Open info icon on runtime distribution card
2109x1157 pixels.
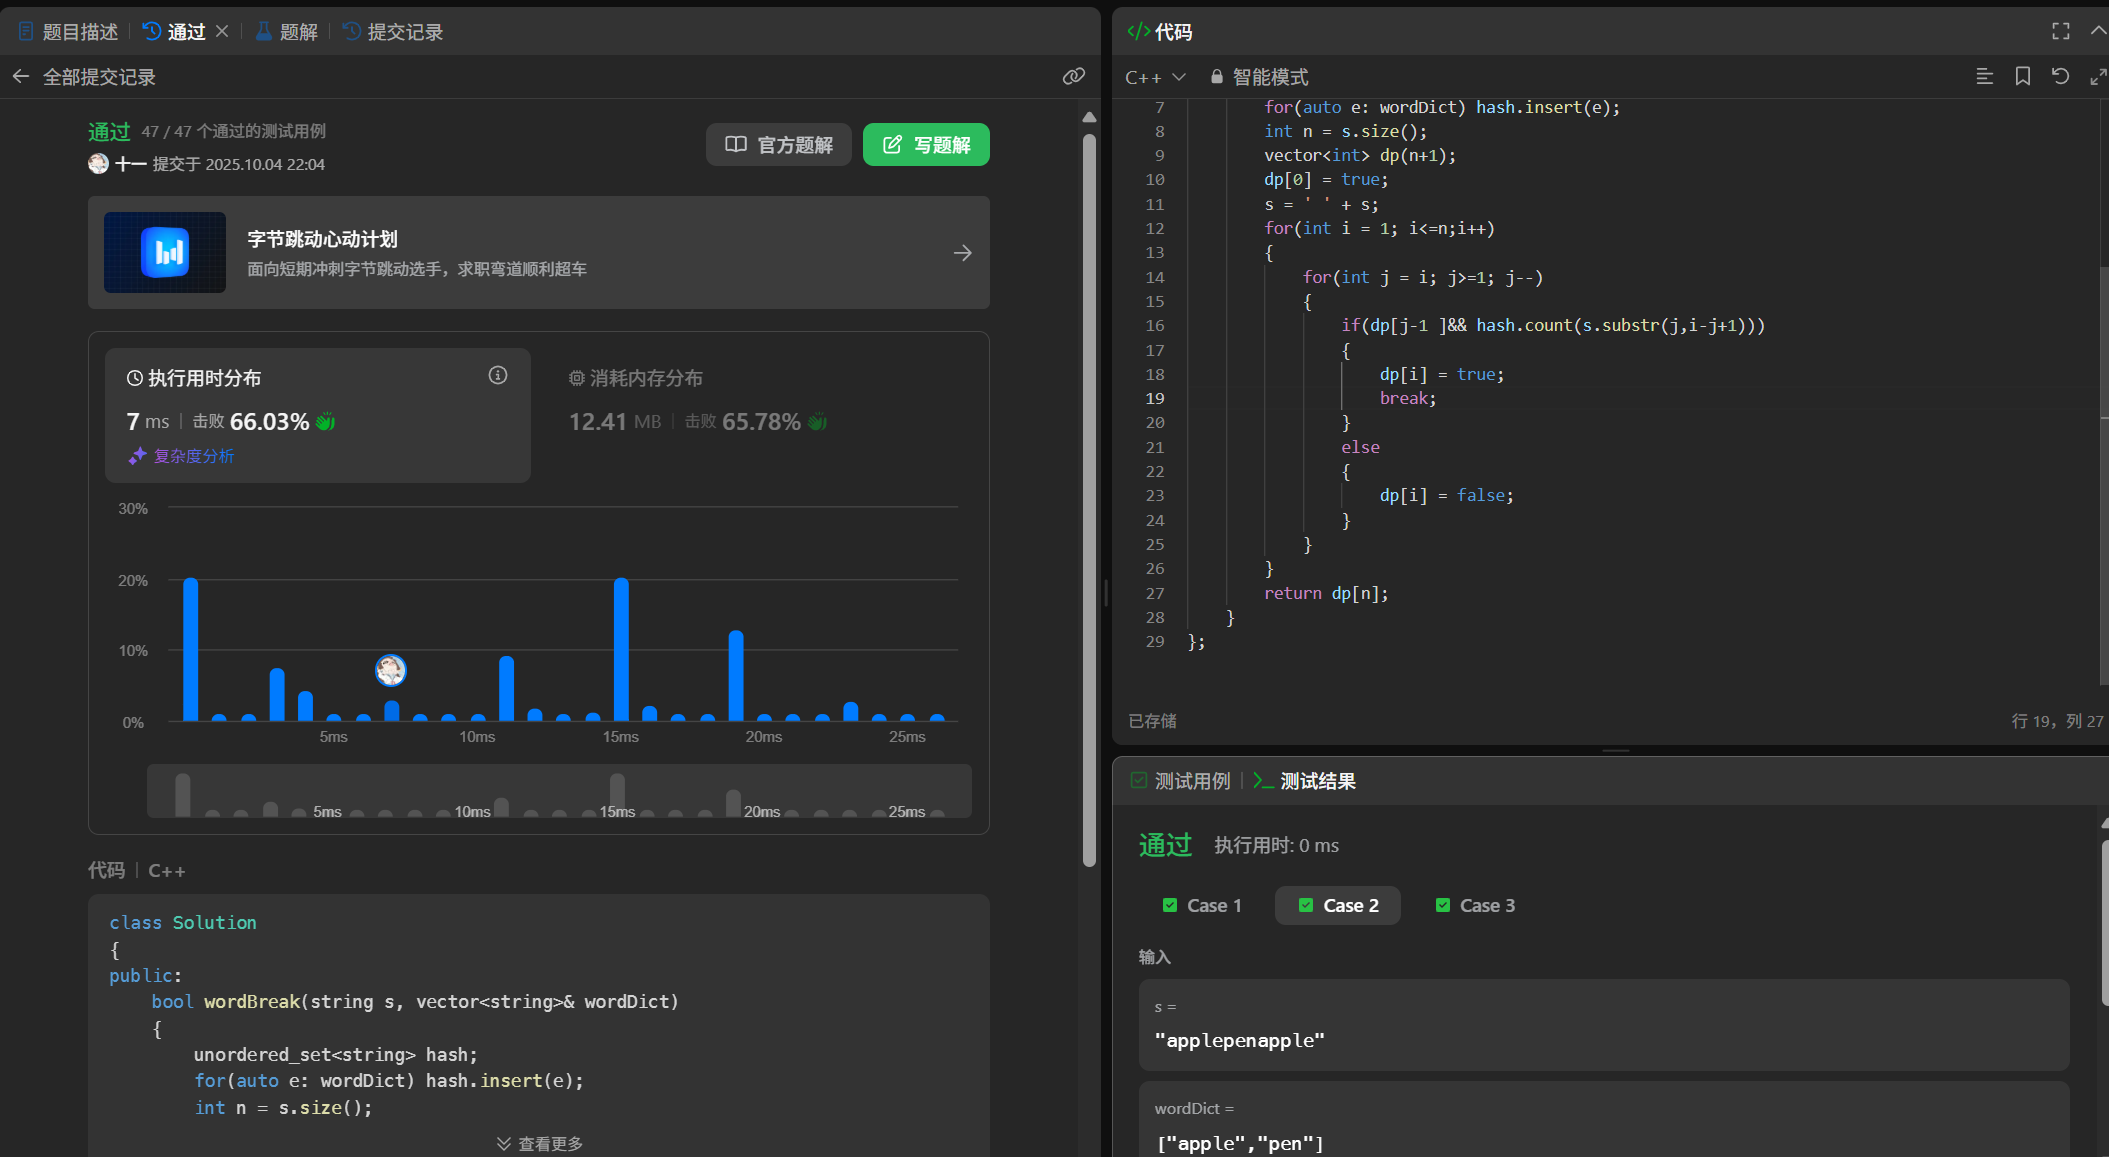[x=497, y=376]
